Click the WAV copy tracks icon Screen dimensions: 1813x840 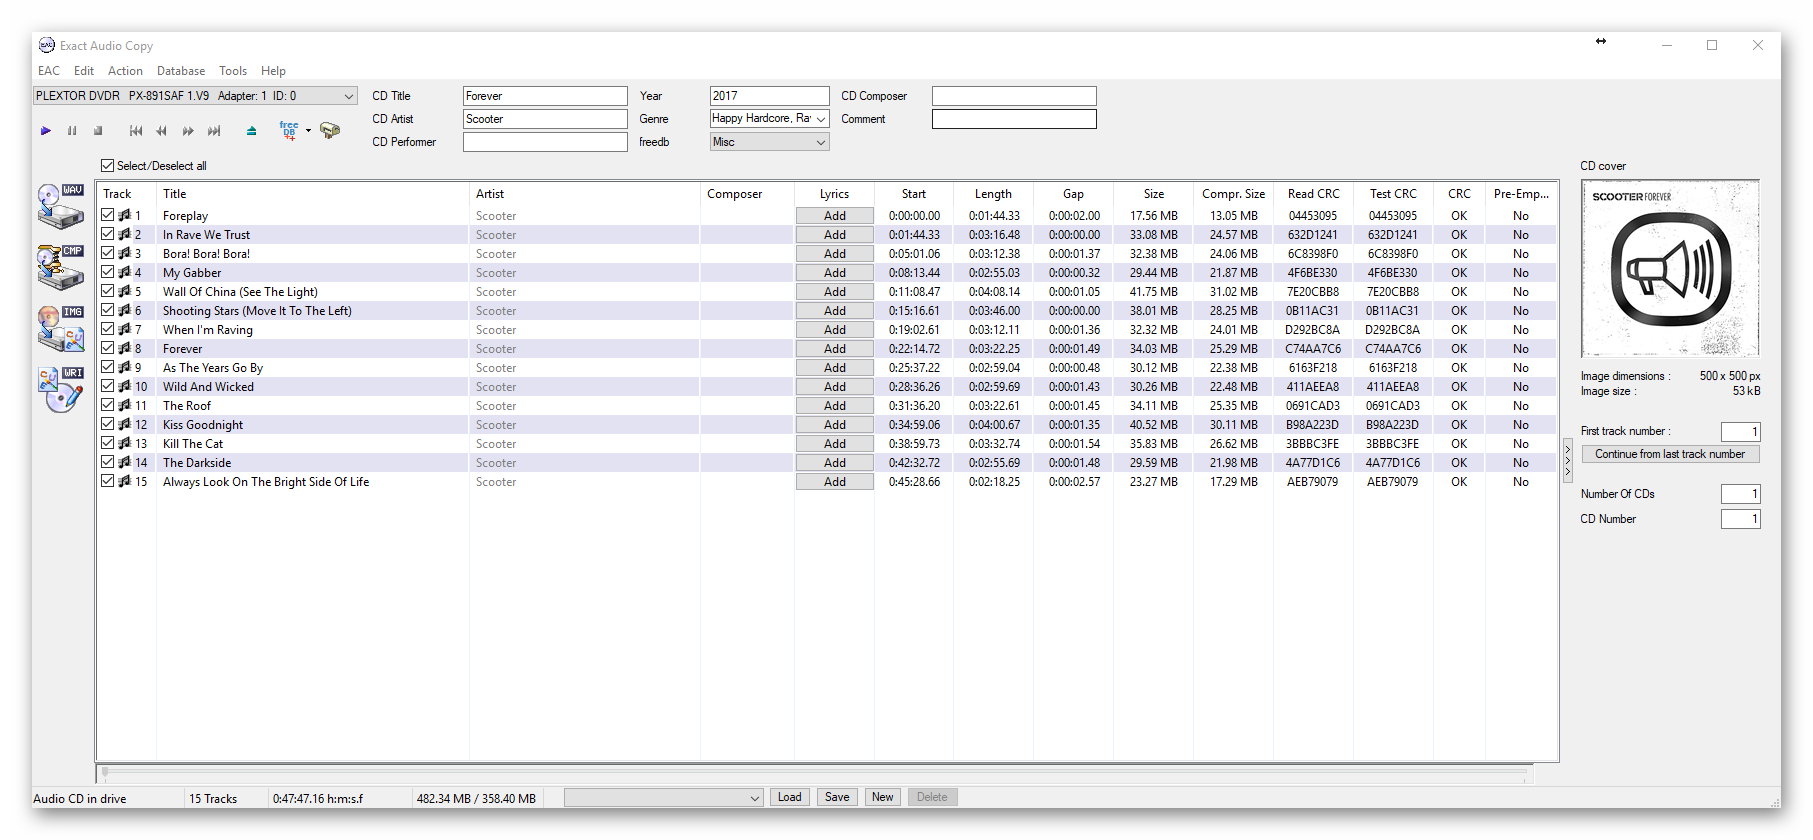click(x=61, y=206)
